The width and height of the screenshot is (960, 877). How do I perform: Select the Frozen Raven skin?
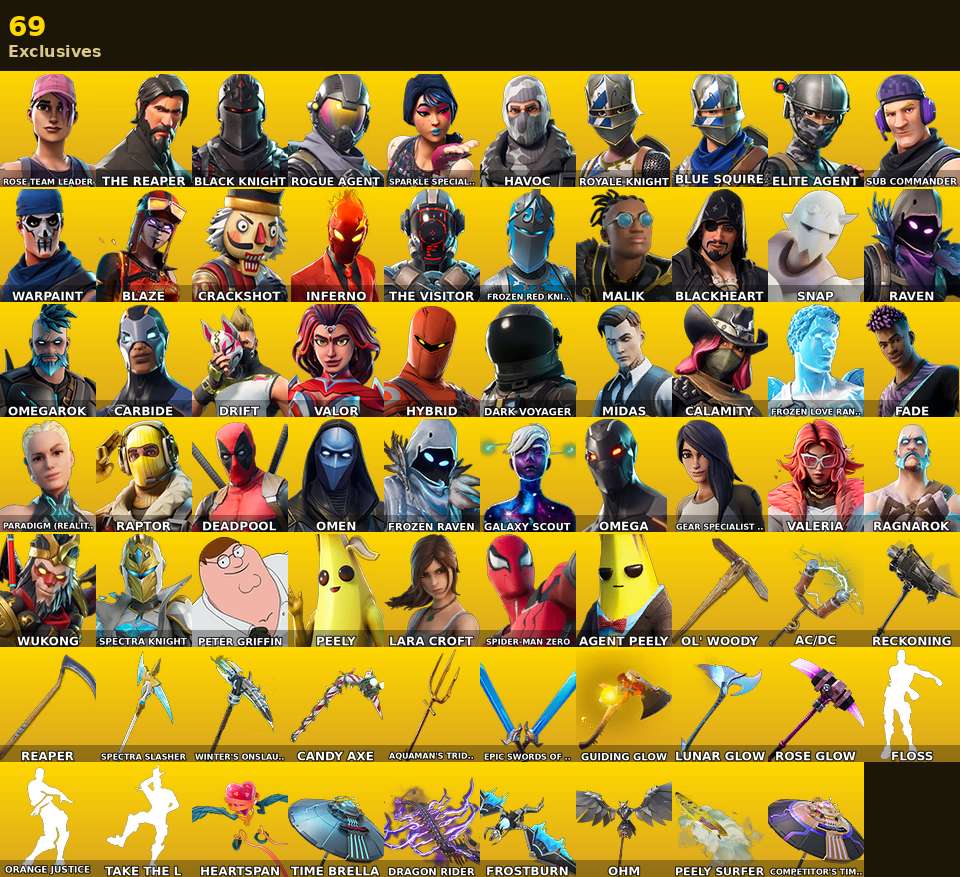[x=432, y=475]
